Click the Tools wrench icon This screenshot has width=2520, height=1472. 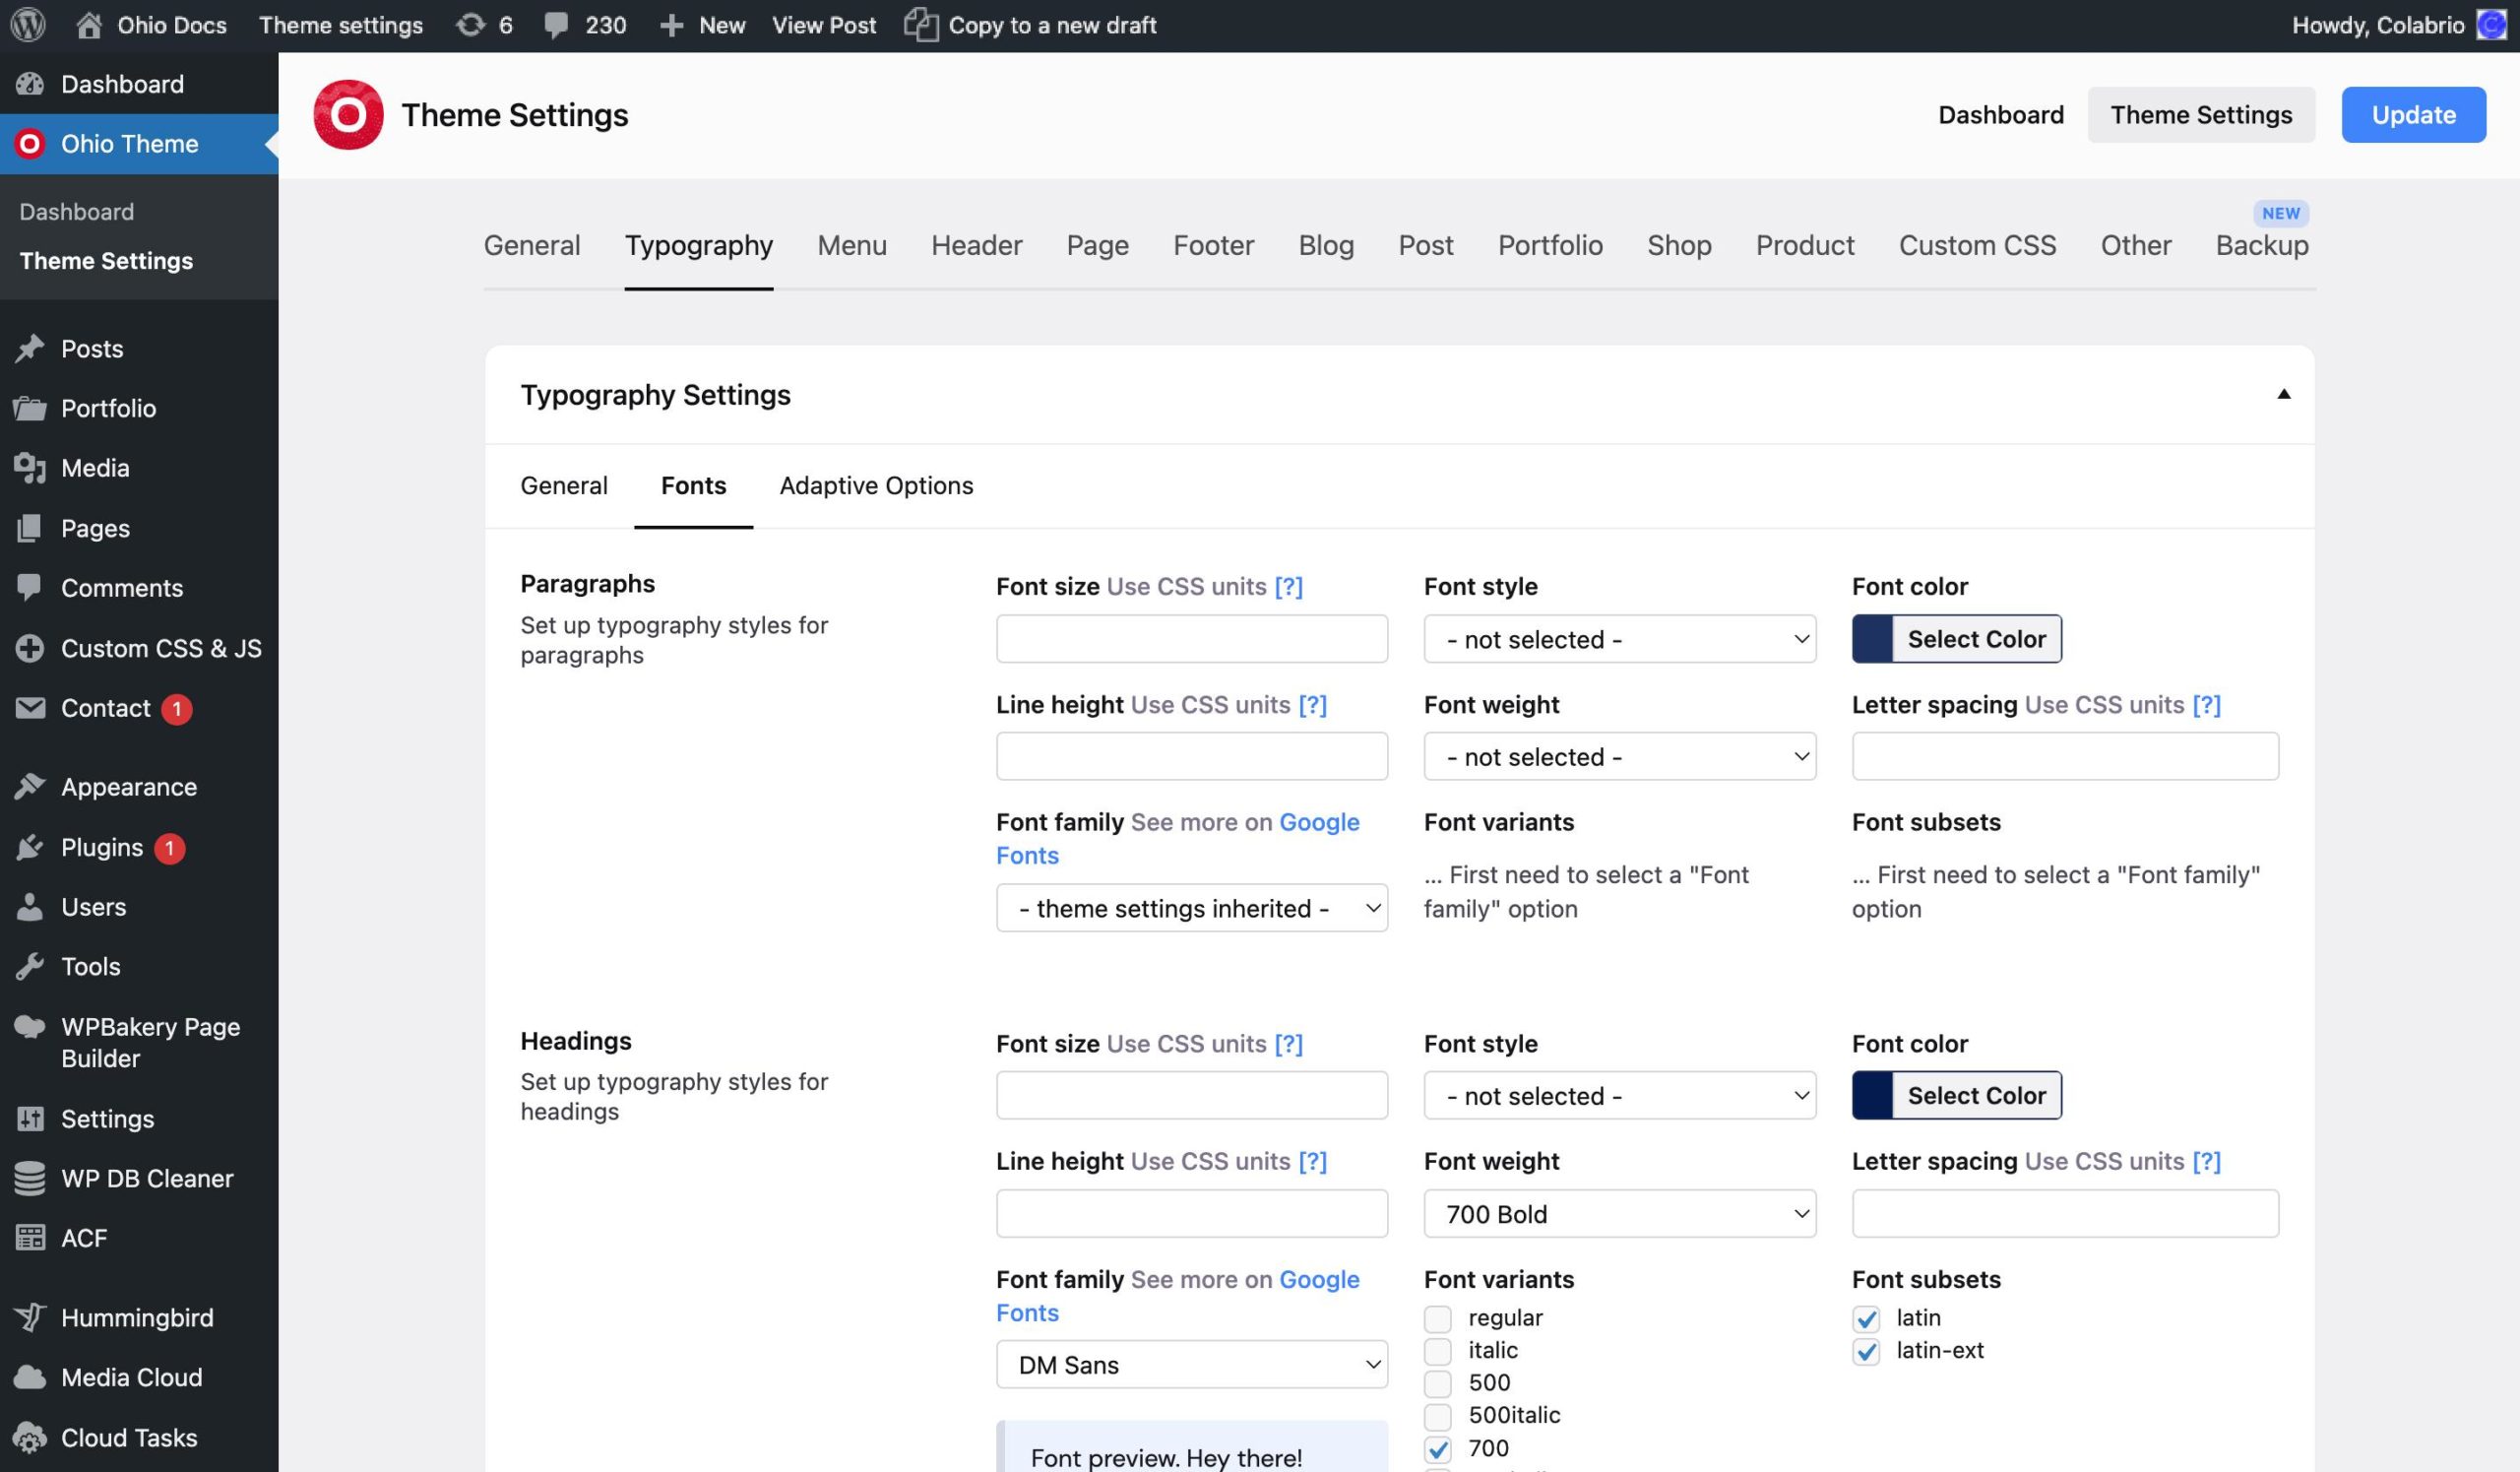30,966
